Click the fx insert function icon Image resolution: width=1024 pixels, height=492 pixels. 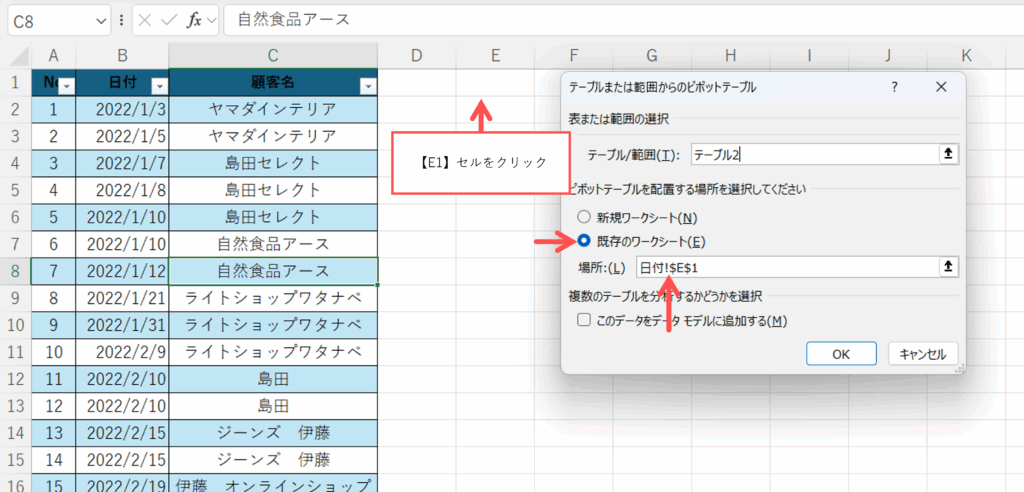coord(195,20)
